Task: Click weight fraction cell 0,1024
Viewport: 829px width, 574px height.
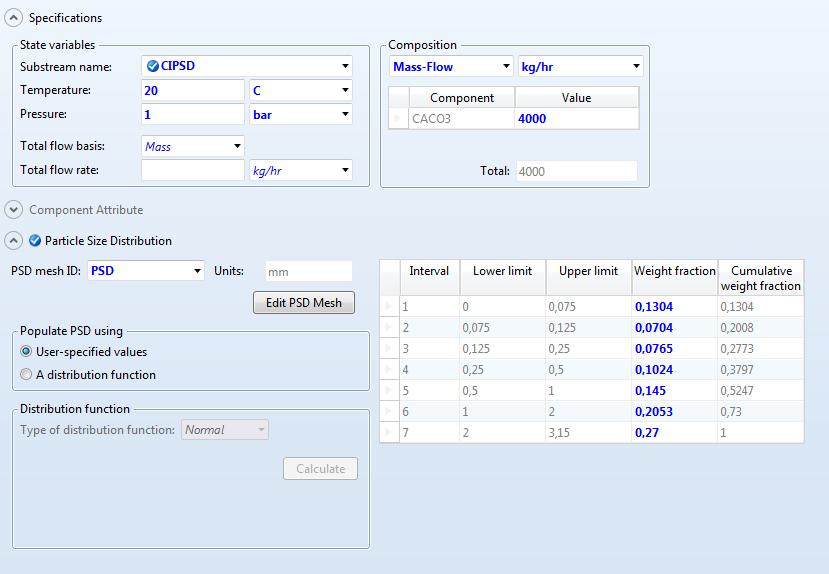Action: point(675,369)
